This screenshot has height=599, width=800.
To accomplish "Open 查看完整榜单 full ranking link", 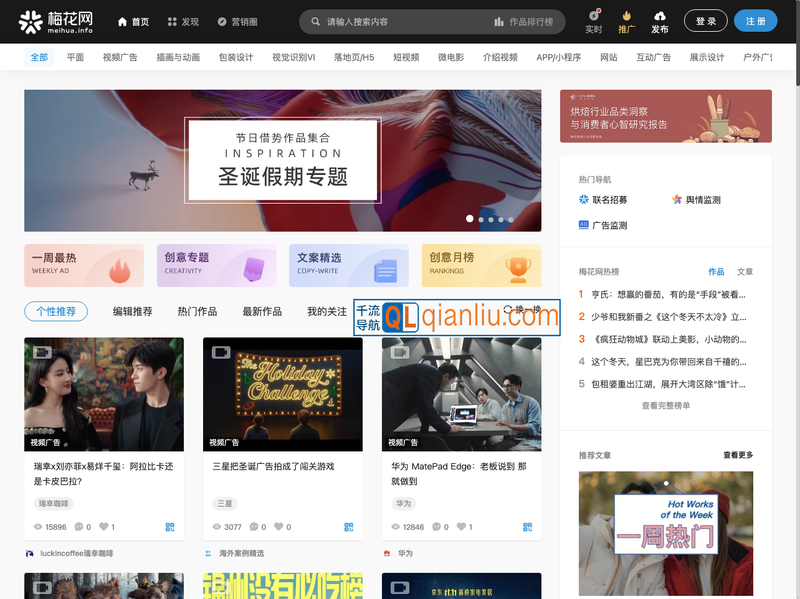I will 665,406.
